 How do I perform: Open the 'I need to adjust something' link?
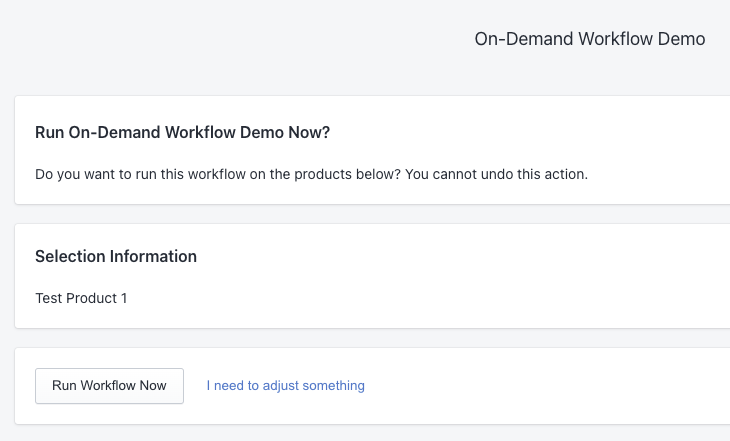pyautogui.click(x=285, y=386)
